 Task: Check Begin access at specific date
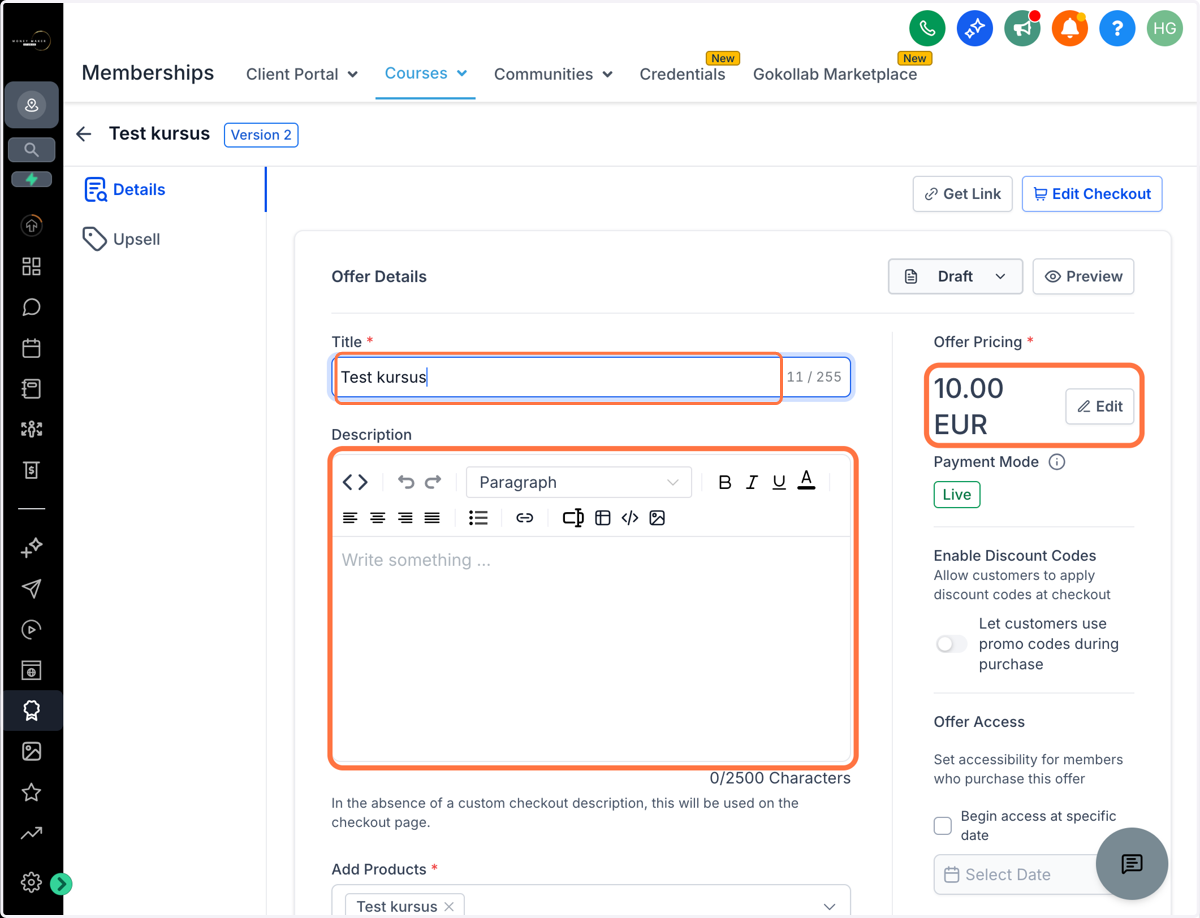point(943,825)
